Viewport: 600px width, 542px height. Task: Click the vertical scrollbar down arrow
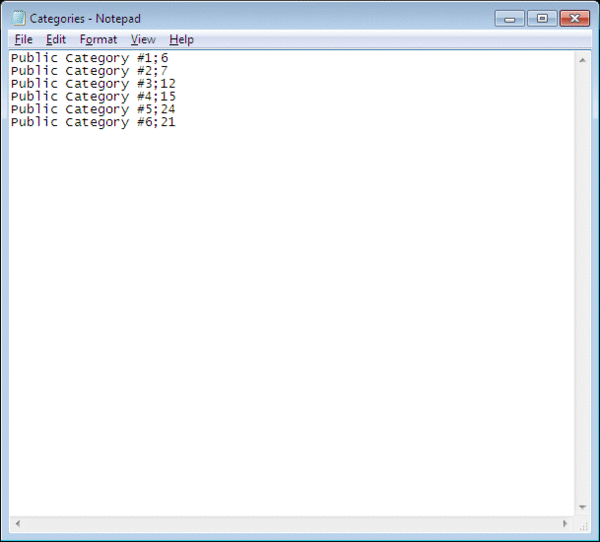(582, 507)
